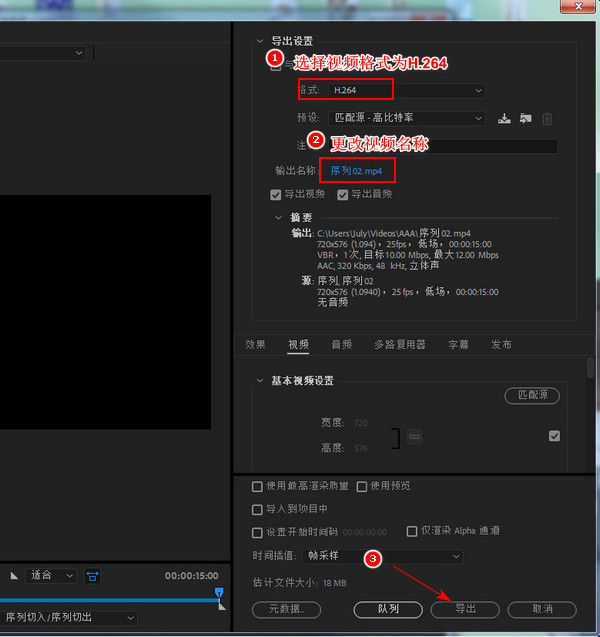The width and height of the screenshot is (600, 637).
Task: Open the Time Interpolation dropdown 帧采样
Action: (383, 556)
